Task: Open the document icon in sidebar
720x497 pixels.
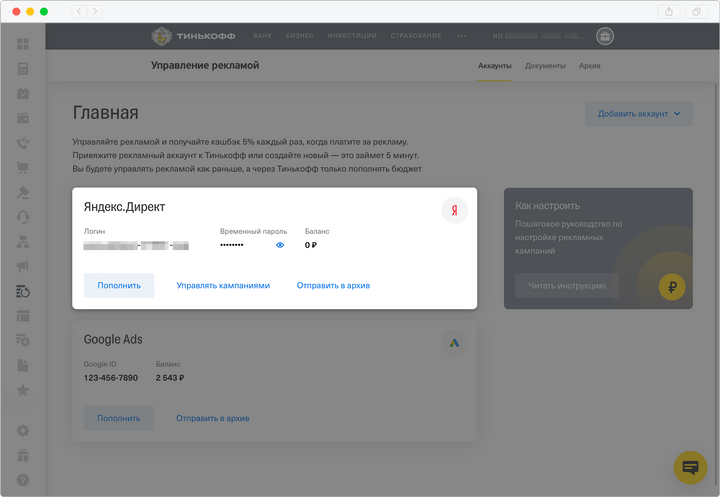Action: (22, 366)
